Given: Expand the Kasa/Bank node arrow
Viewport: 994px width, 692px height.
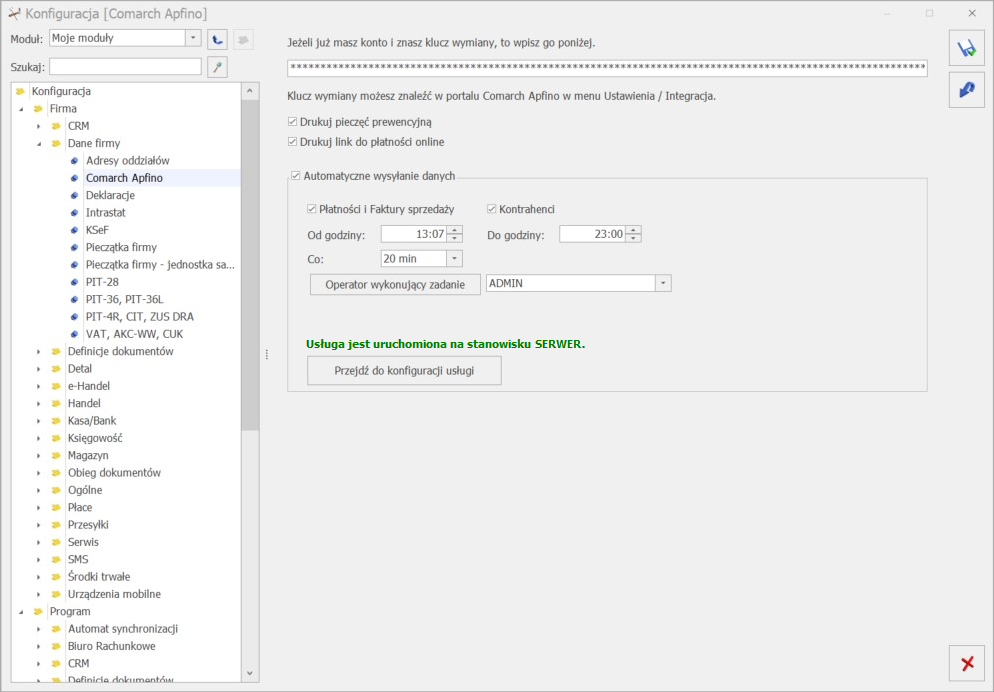Looking at the screenshot, I should click(x=39, y=421).
